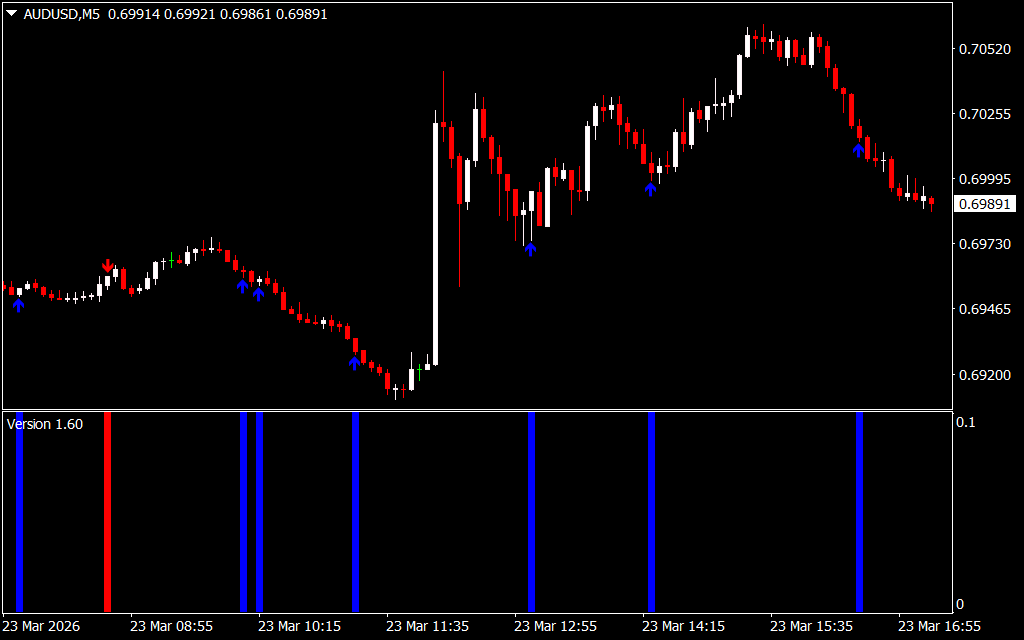This screenshot has width=1024, height=640.
Task: Select the current price label 0.69891
Action: pyautogui.click(x=984, y=204)
